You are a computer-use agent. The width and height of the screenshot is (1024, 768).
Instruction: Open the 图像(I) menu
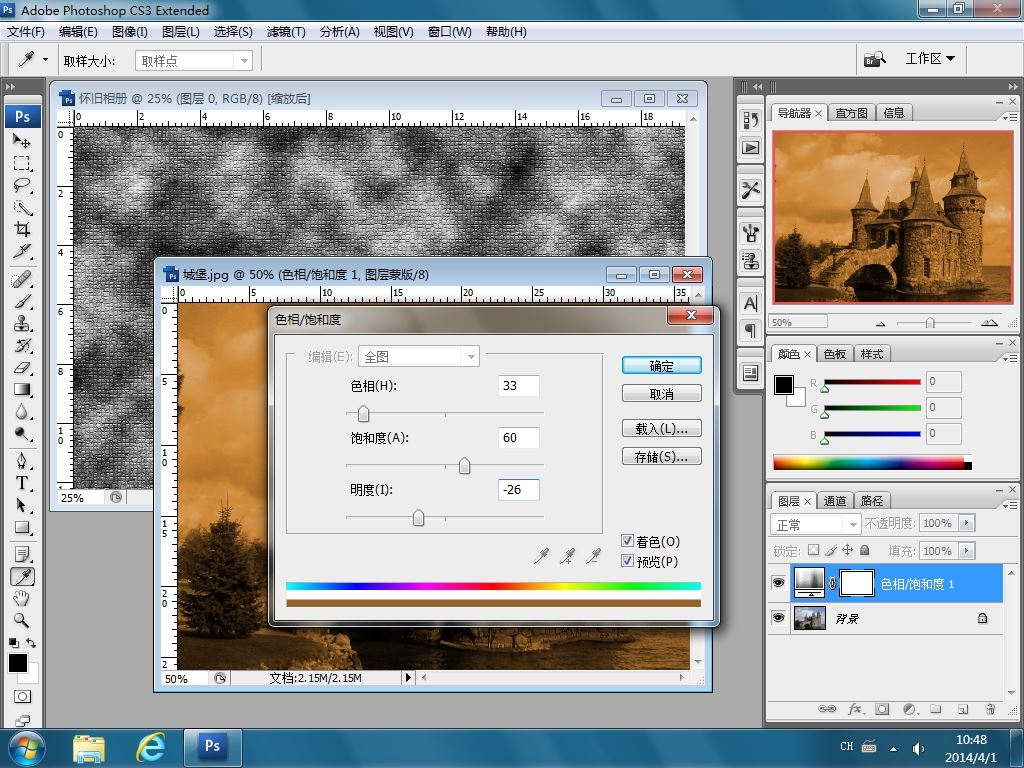(x=130, y=31)
